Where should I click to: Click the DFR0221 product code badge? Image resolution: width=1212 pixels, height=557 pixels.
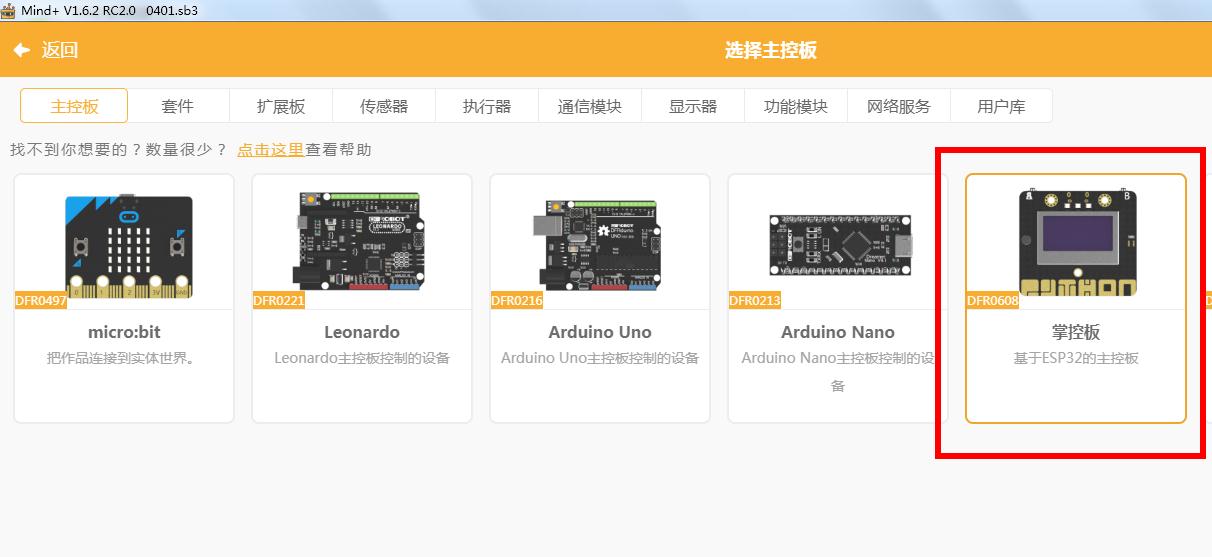click(x=279, y=300)
